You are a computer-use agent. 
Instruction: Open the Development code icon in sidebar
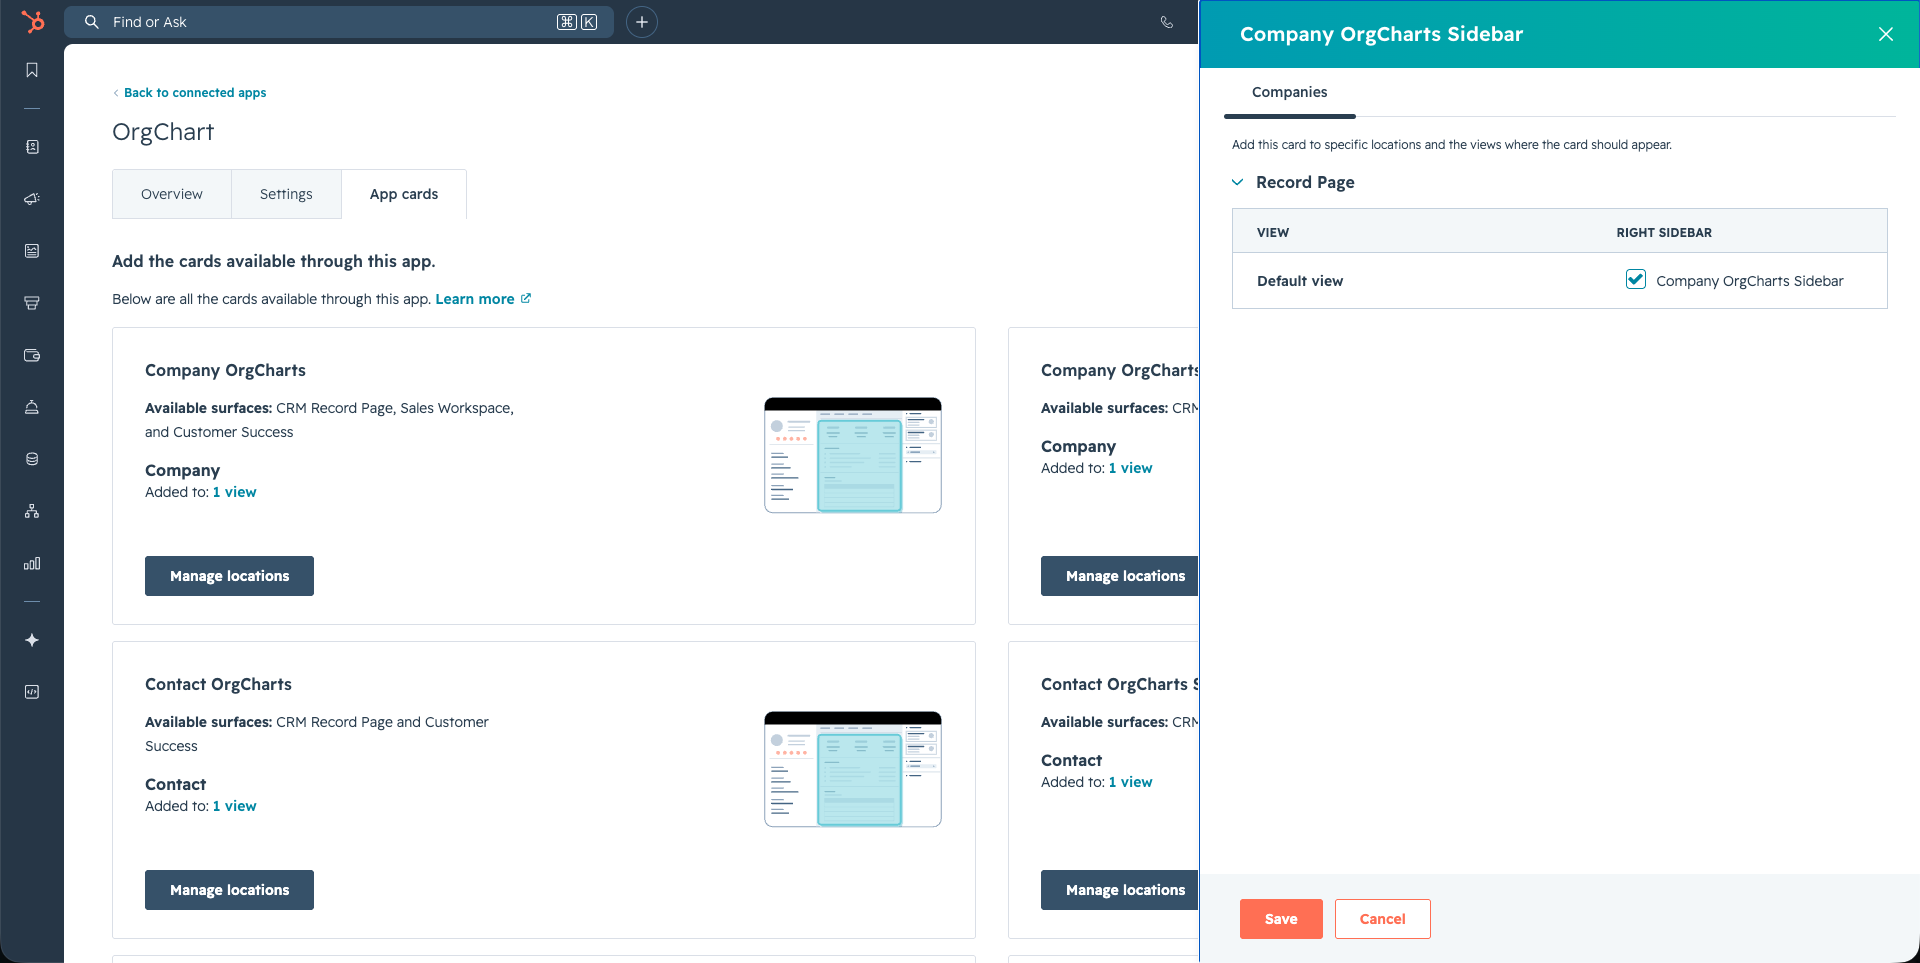pos(32,692)
